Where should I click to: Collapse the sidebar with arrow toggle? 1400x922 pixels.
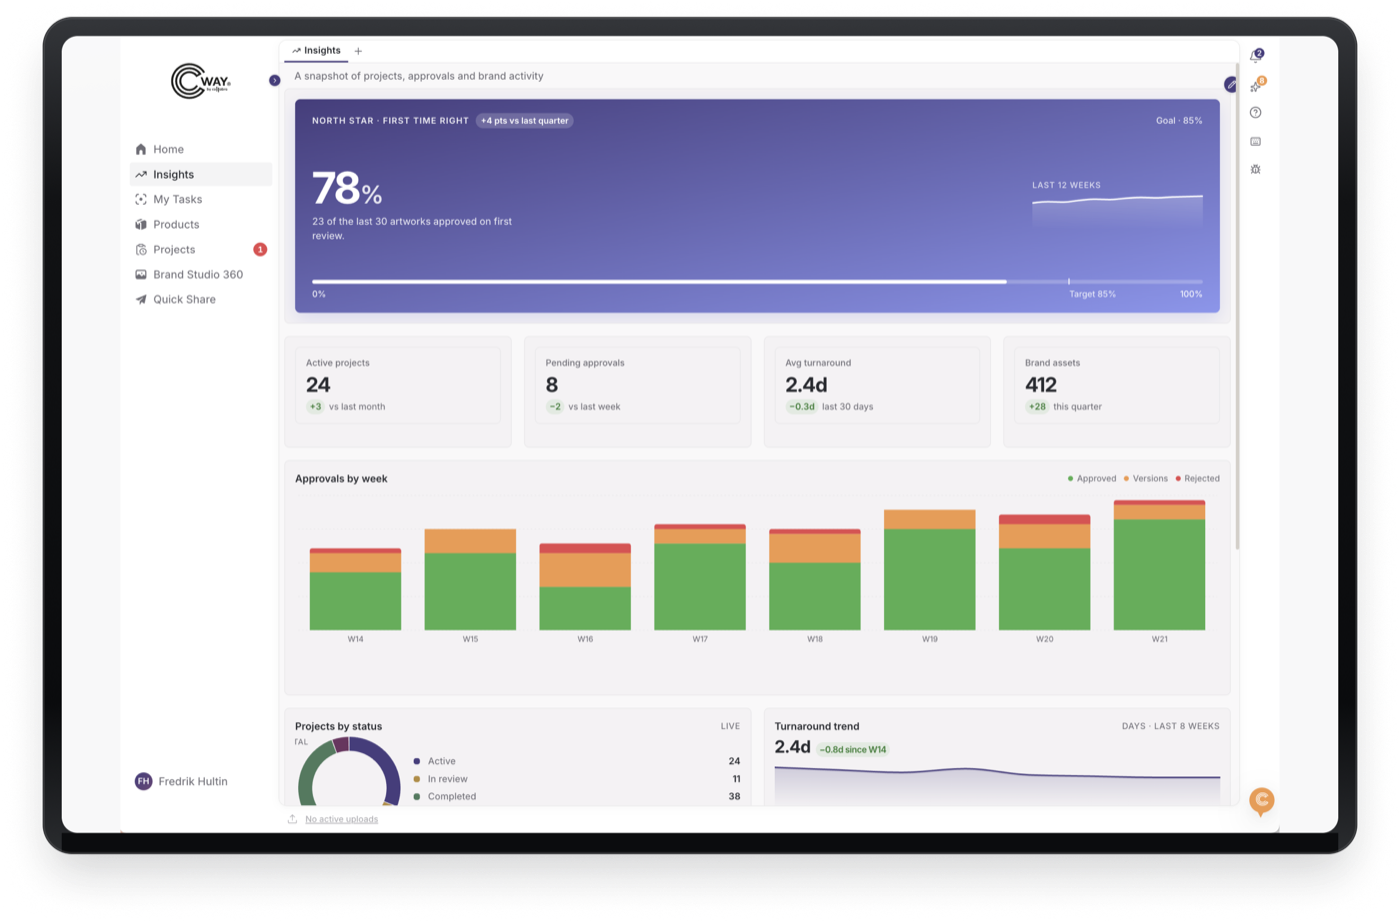274,80
